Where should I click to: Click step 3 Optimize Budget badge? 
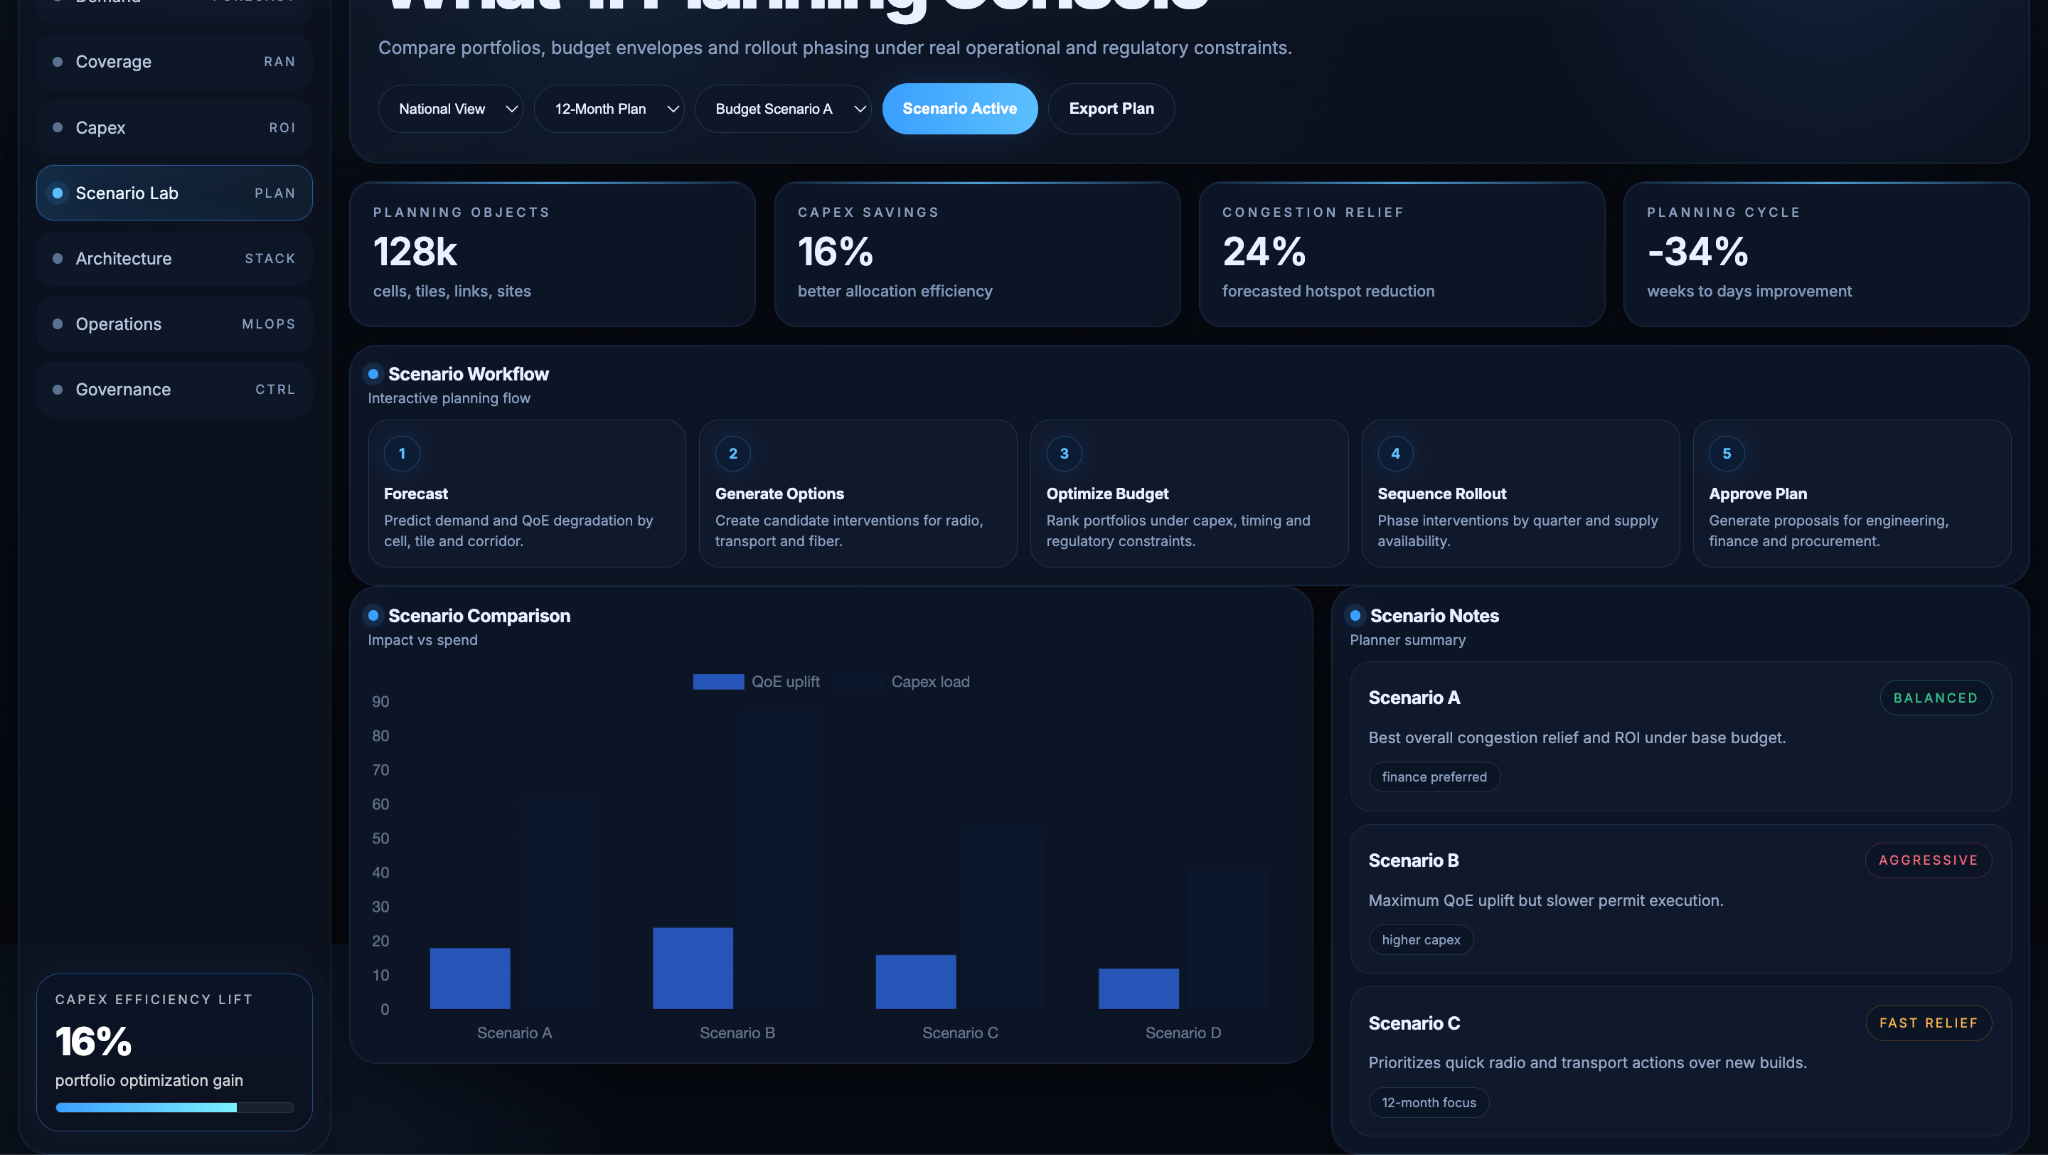tap(1064, 454)
